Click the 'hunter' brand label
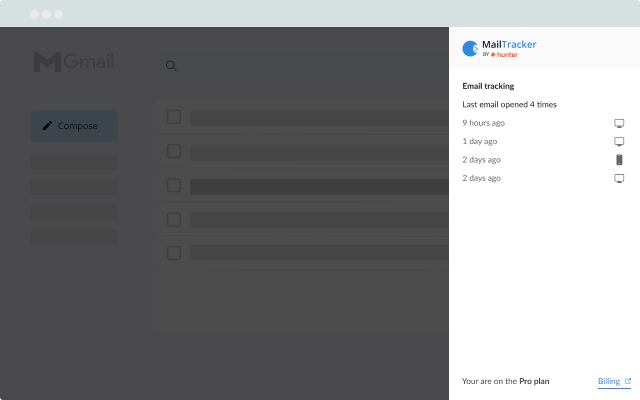 504,55
